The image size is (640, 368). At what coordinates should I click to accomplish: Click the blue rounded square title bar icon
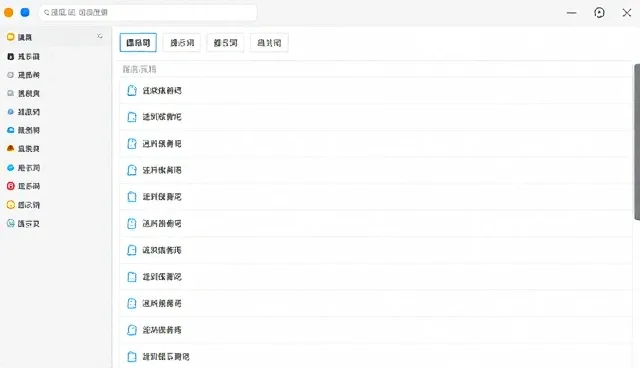coord(25,12)
